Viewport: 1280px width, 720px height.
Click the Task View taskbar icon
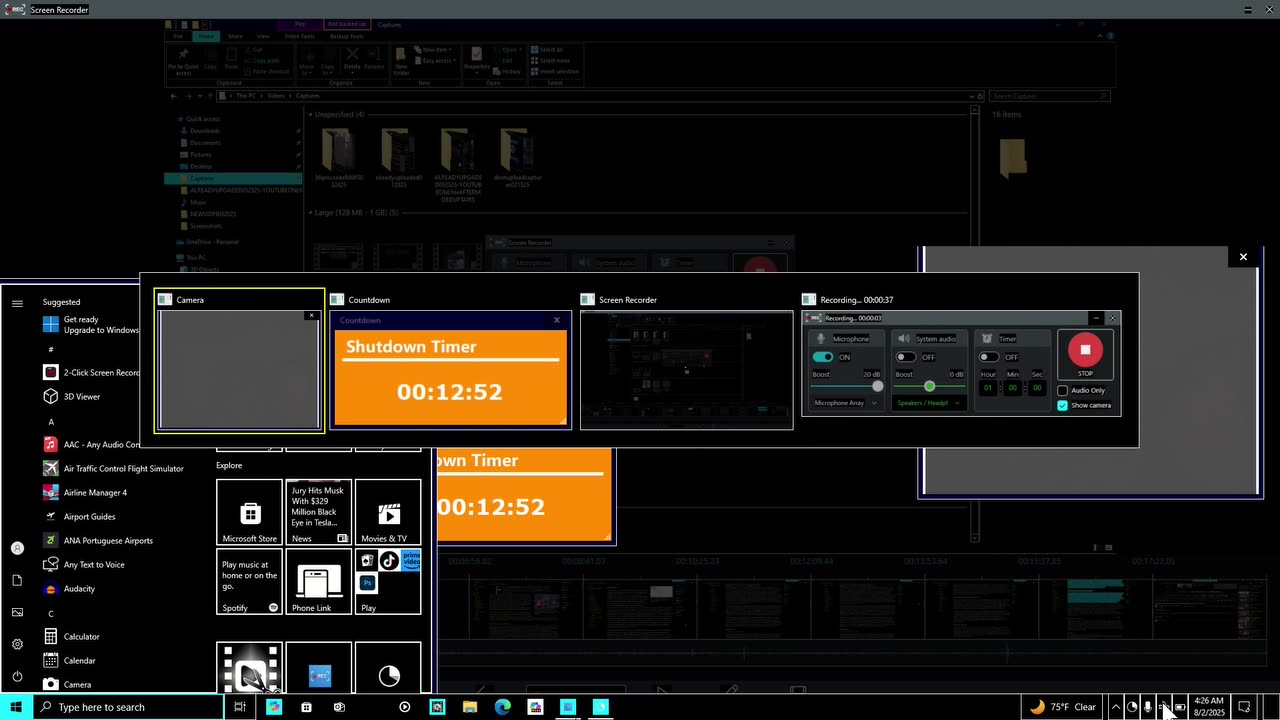tap(240, 707)
